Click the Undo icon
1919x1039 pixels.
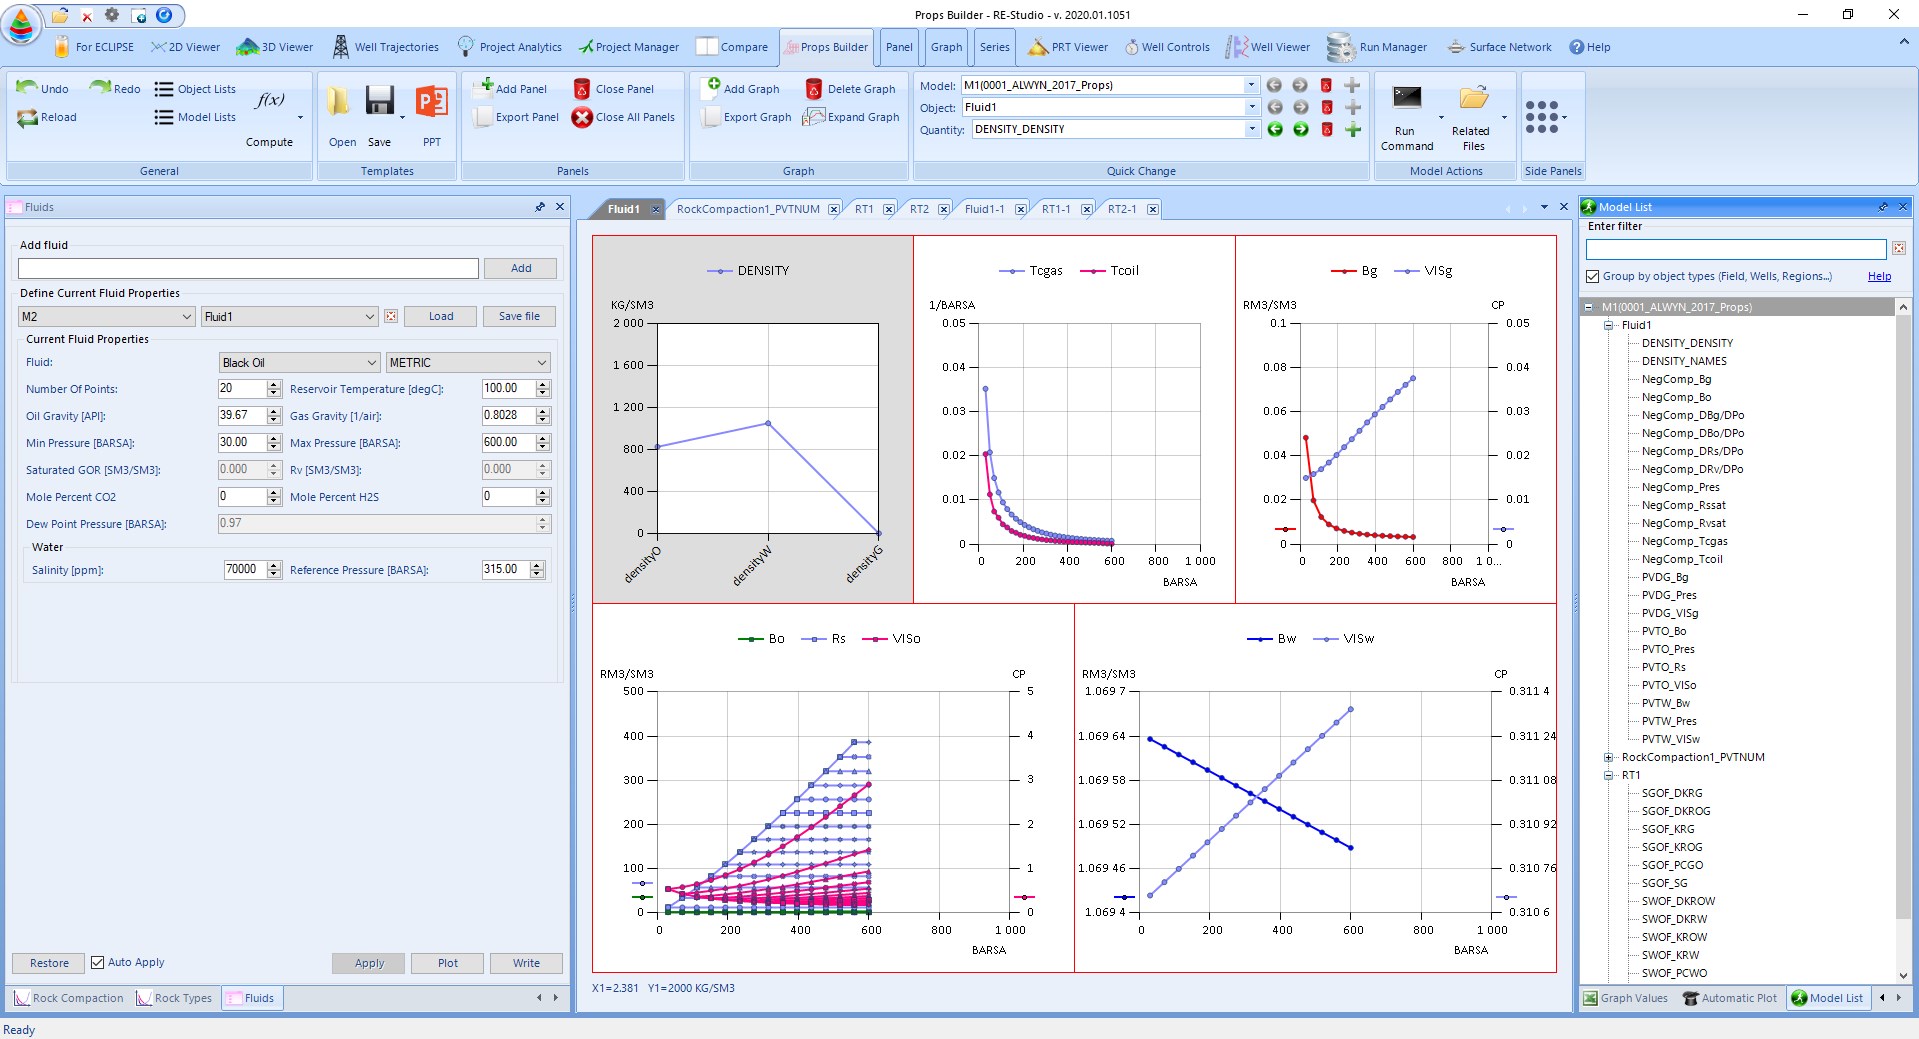tap(27, 88)
